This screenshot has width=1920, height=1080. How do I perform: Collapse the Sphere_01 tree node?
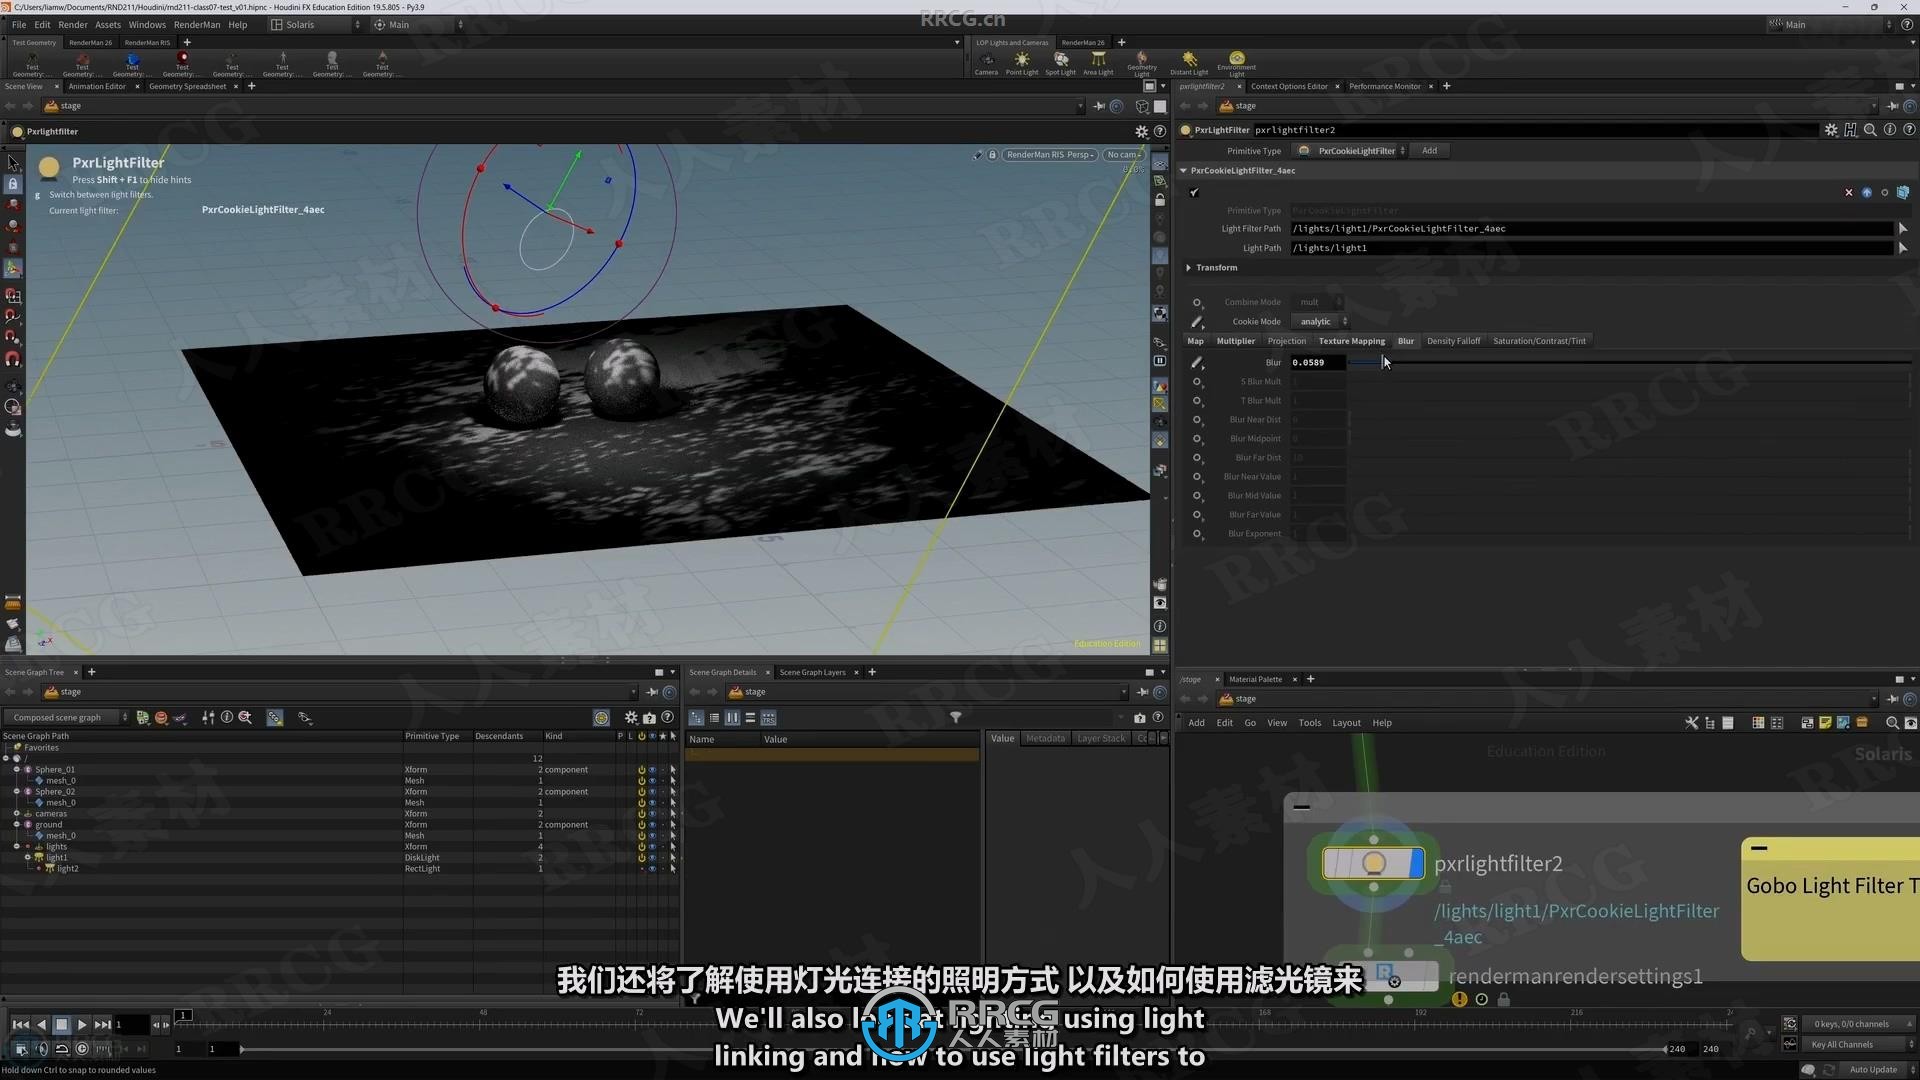(x=16, y=770)
